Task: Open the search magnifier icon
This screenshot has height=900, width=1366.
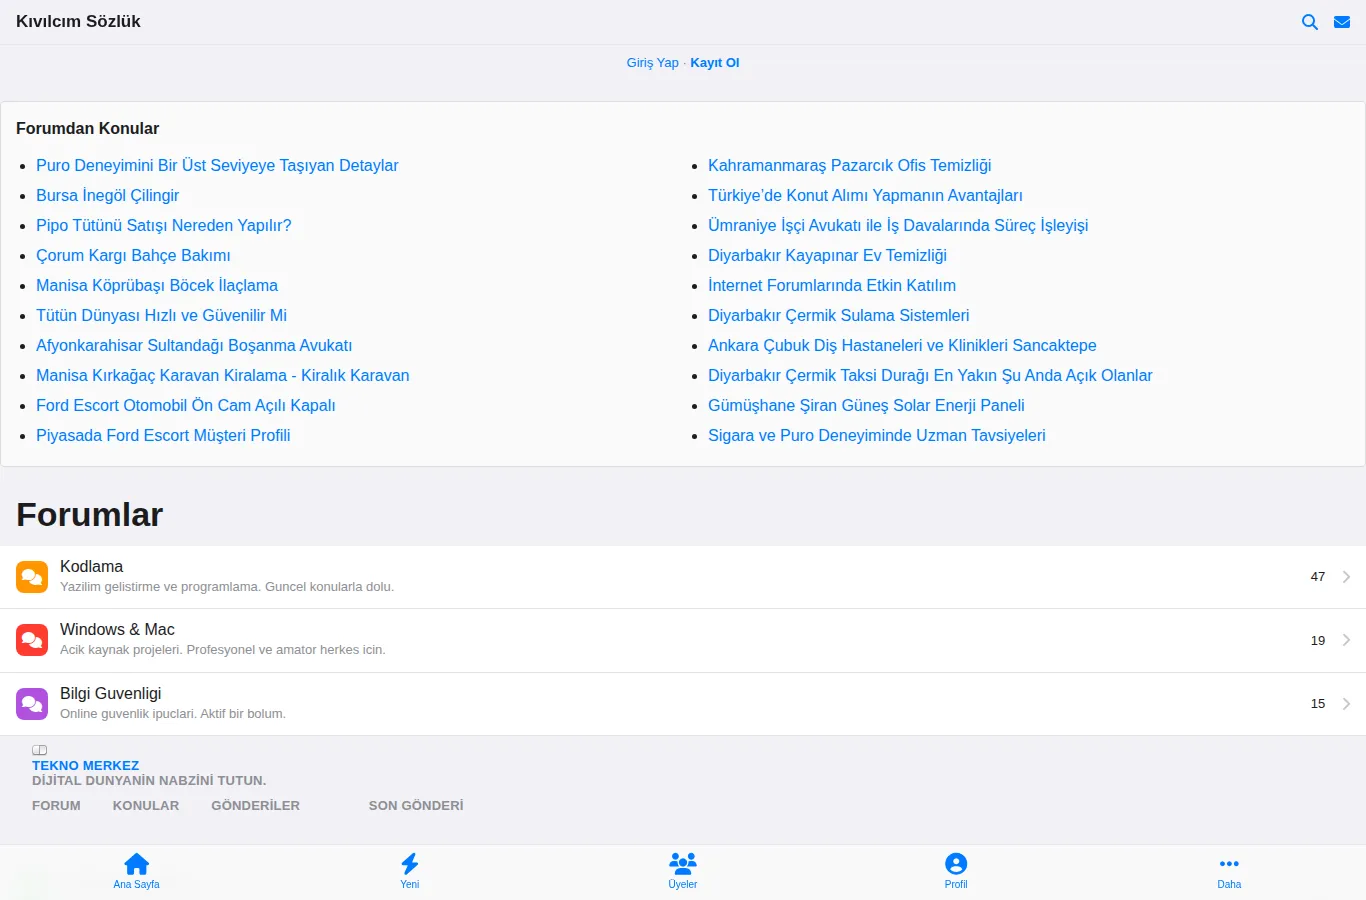Action: click(1310, 22)
